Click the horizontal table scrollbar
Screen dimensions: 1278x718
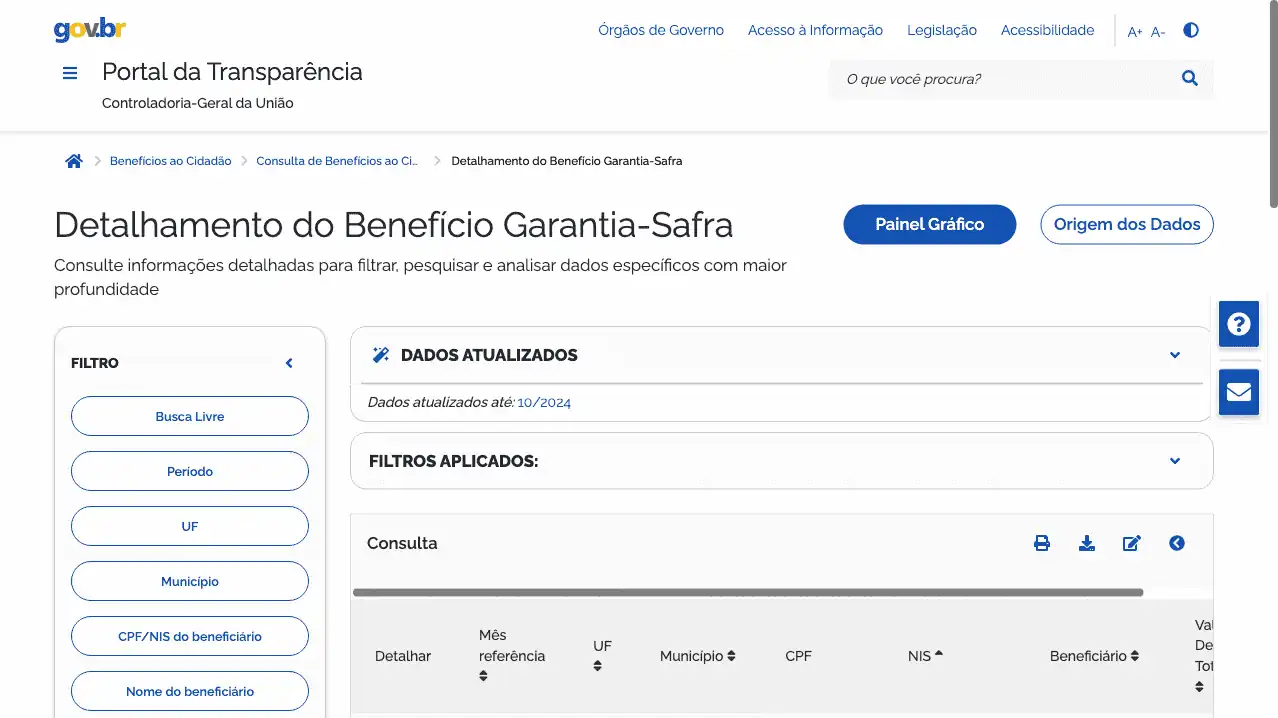(748, 592)
